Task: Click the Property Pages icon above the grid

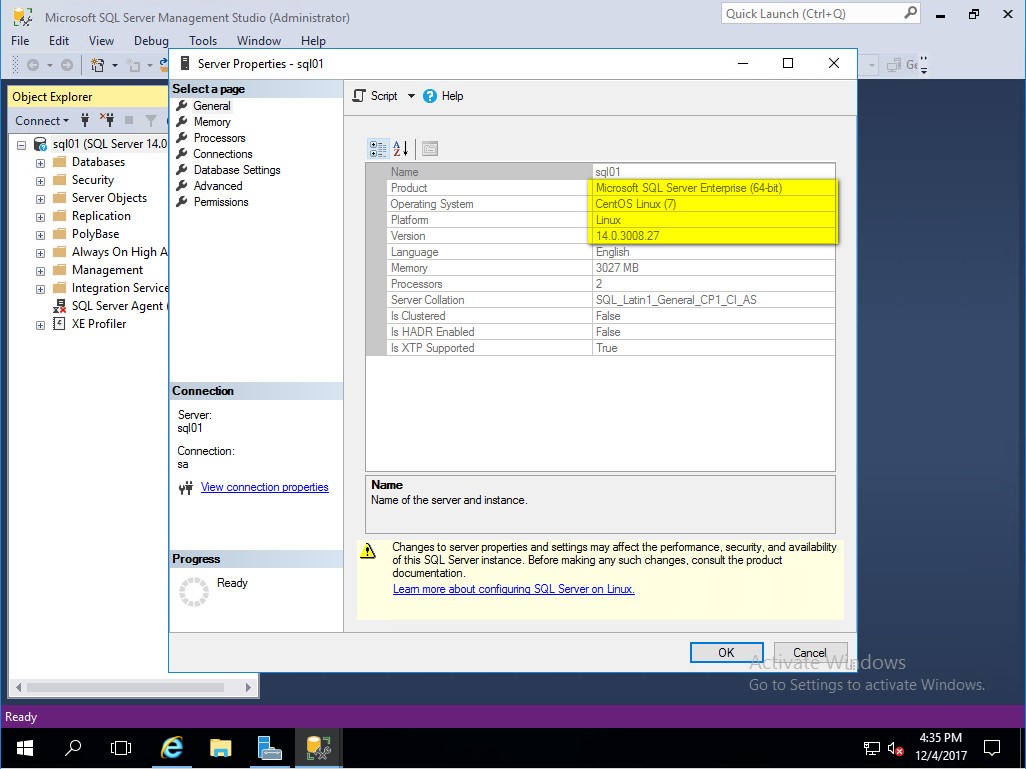Action: 429,148
